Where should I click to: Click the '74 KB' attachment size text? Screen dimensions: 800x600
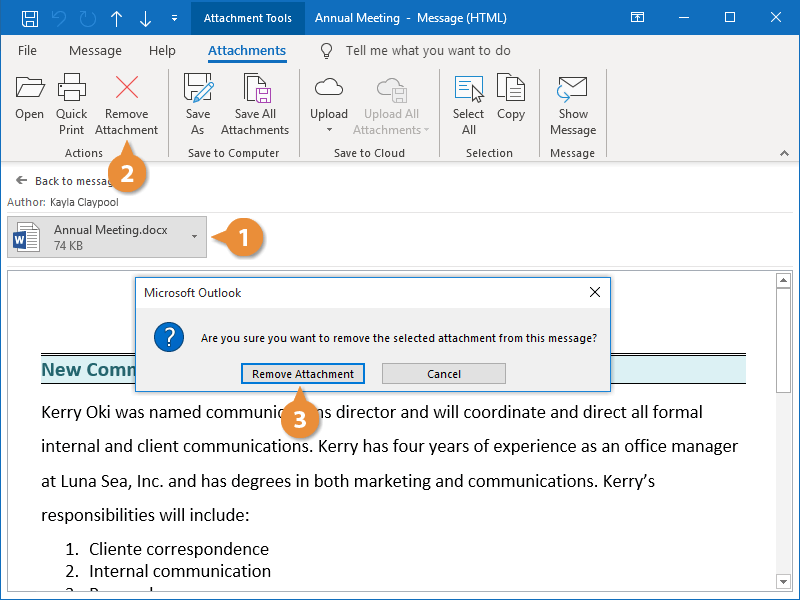pyautogui.click(x=68, y=246)
